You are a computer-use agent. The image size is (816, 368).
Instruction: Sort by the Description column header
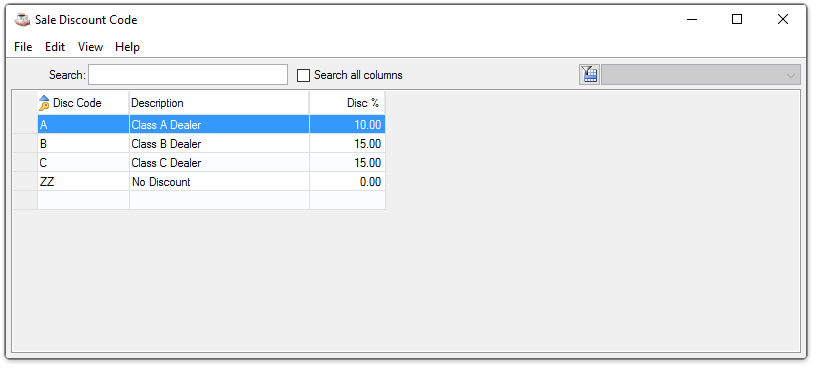point(219,103)
